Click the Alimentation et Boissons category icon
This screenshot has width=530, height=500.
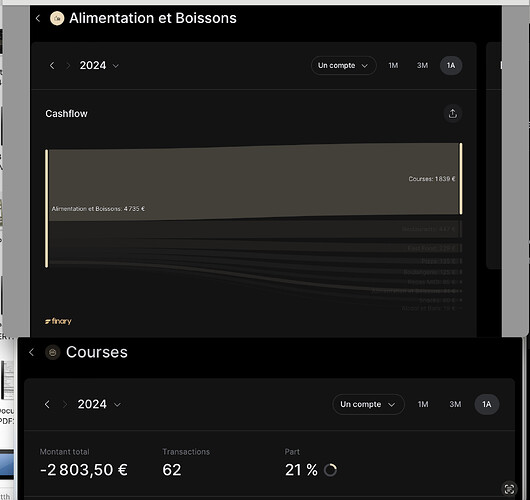point(57,18)
